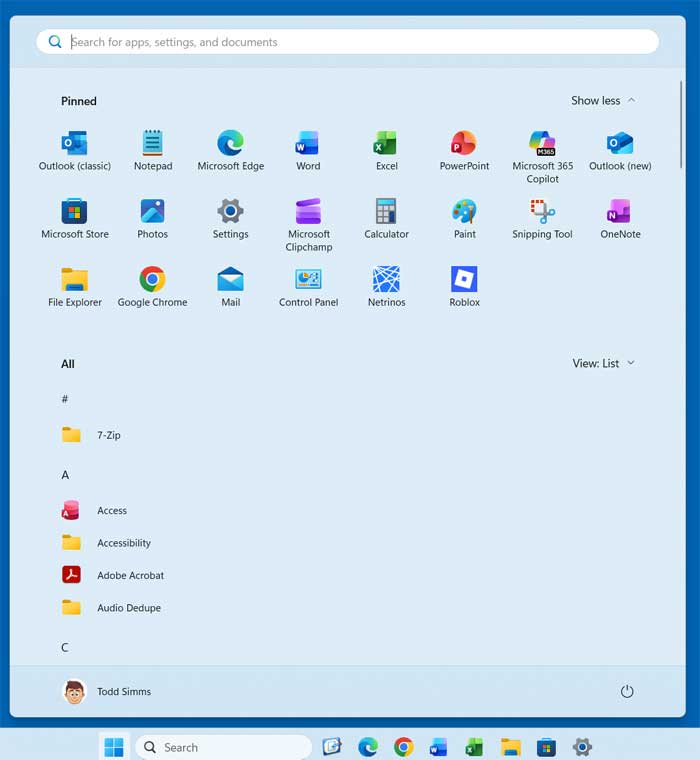The height and width of the screenshot is (760, 700).
Task: Launch Outlook (new) pinned app
Action: [620, 150]
